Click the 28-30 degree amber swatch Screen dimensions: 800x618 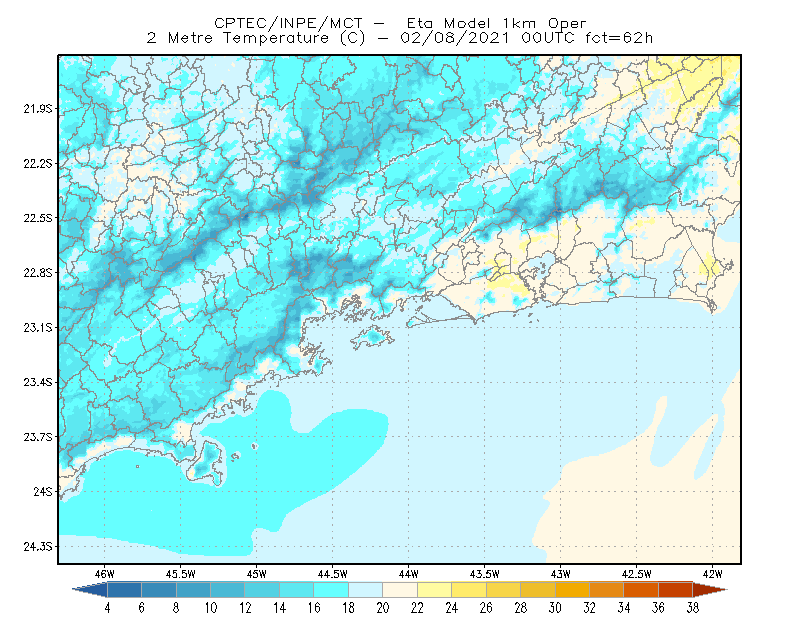coord(538,590)
